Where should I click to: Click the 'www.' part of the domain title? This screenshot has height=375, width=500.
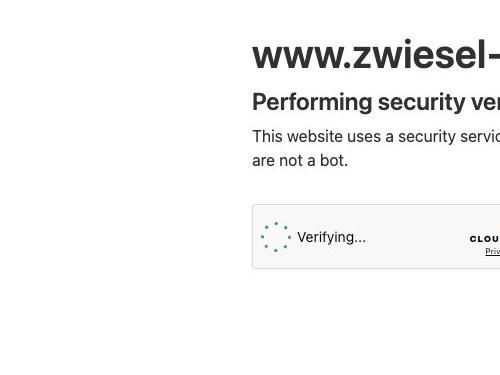(302, 55)
